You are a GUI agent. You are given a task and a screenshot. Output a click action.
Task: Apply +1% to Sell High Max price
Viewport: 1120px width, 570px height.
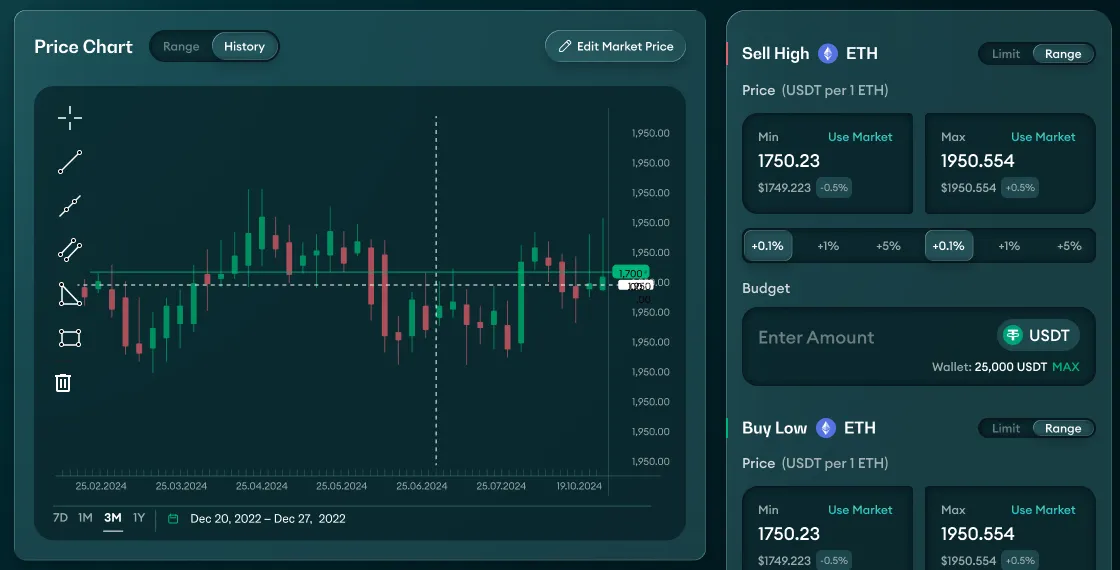click(1009, 246)
